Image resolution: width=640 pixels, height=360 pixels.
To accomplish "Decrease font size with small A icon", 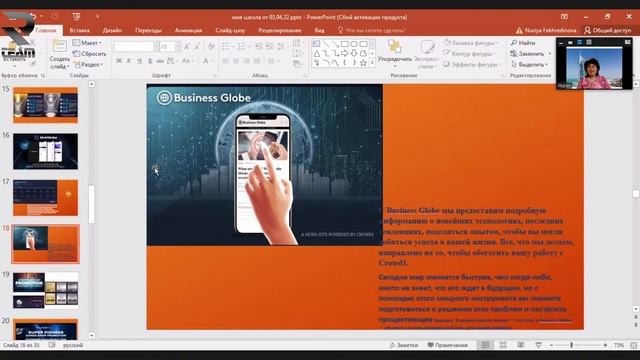I will pyautogui.click(x=197, y=47).
